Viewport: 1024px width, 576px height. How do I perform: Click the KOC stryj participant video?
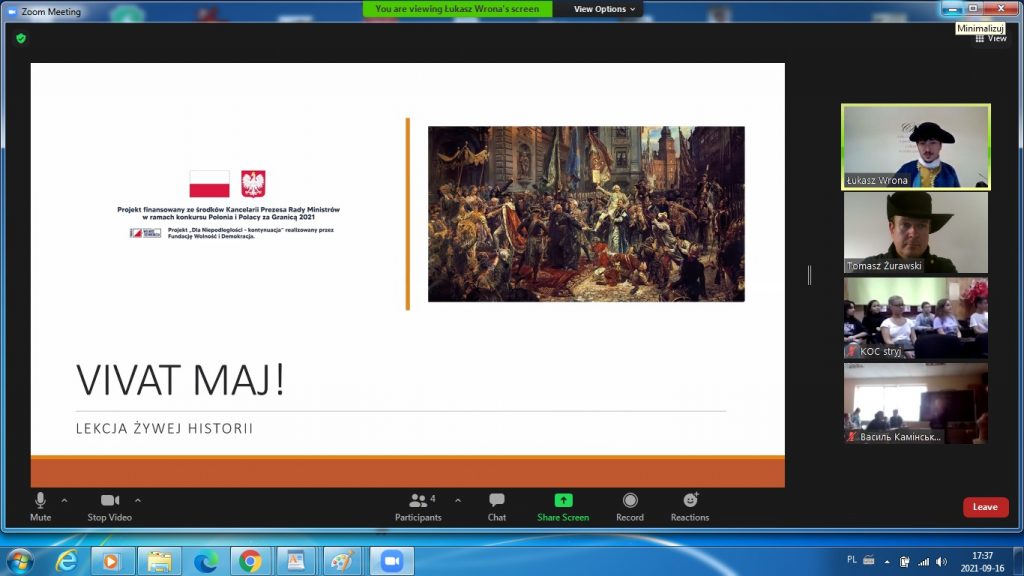point(915,318)
